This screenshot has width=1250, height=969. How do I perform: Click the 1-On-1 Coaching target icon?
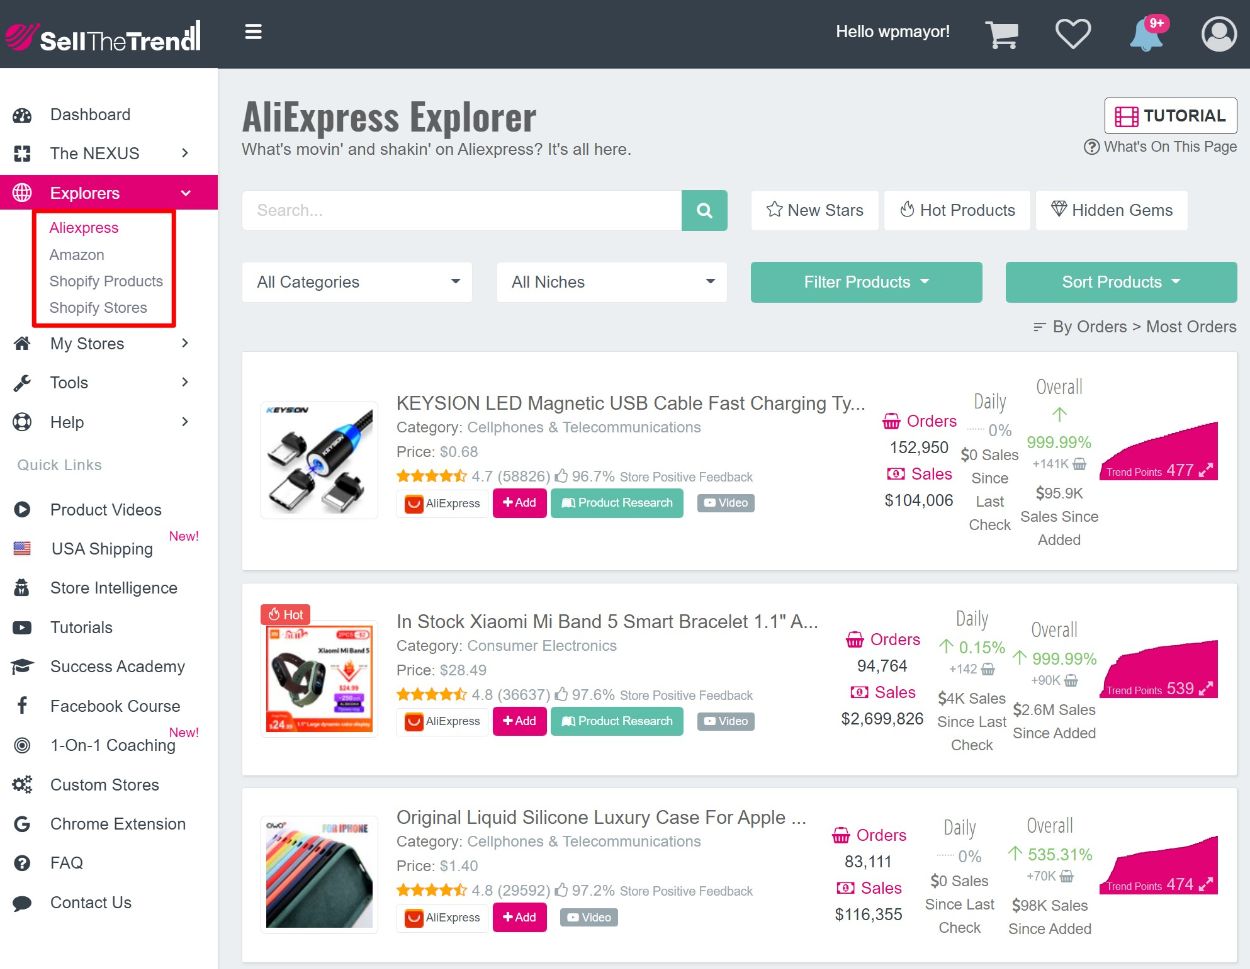(22, 745)
